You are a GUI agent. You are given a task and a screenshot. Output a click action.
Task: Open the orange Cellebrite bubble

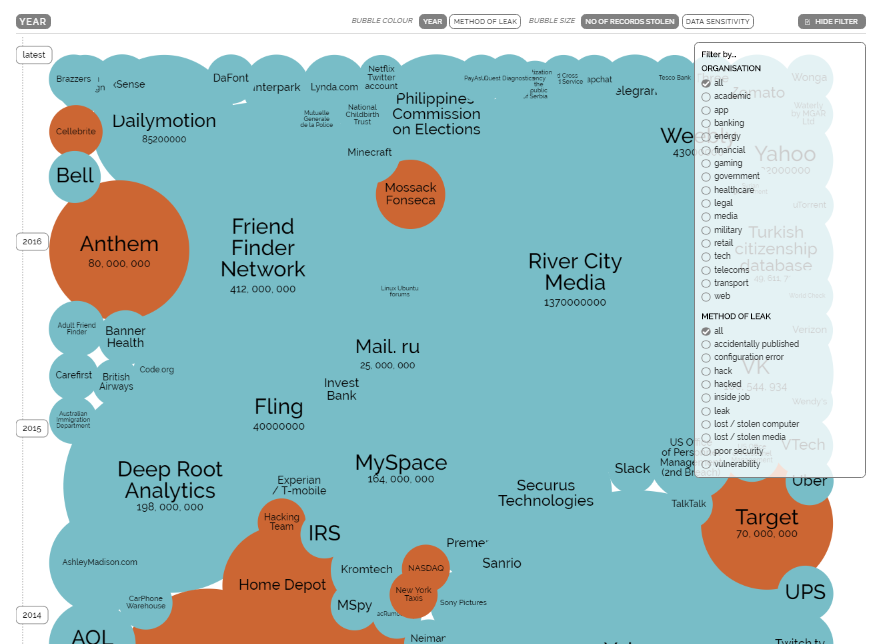click(76, 132)
